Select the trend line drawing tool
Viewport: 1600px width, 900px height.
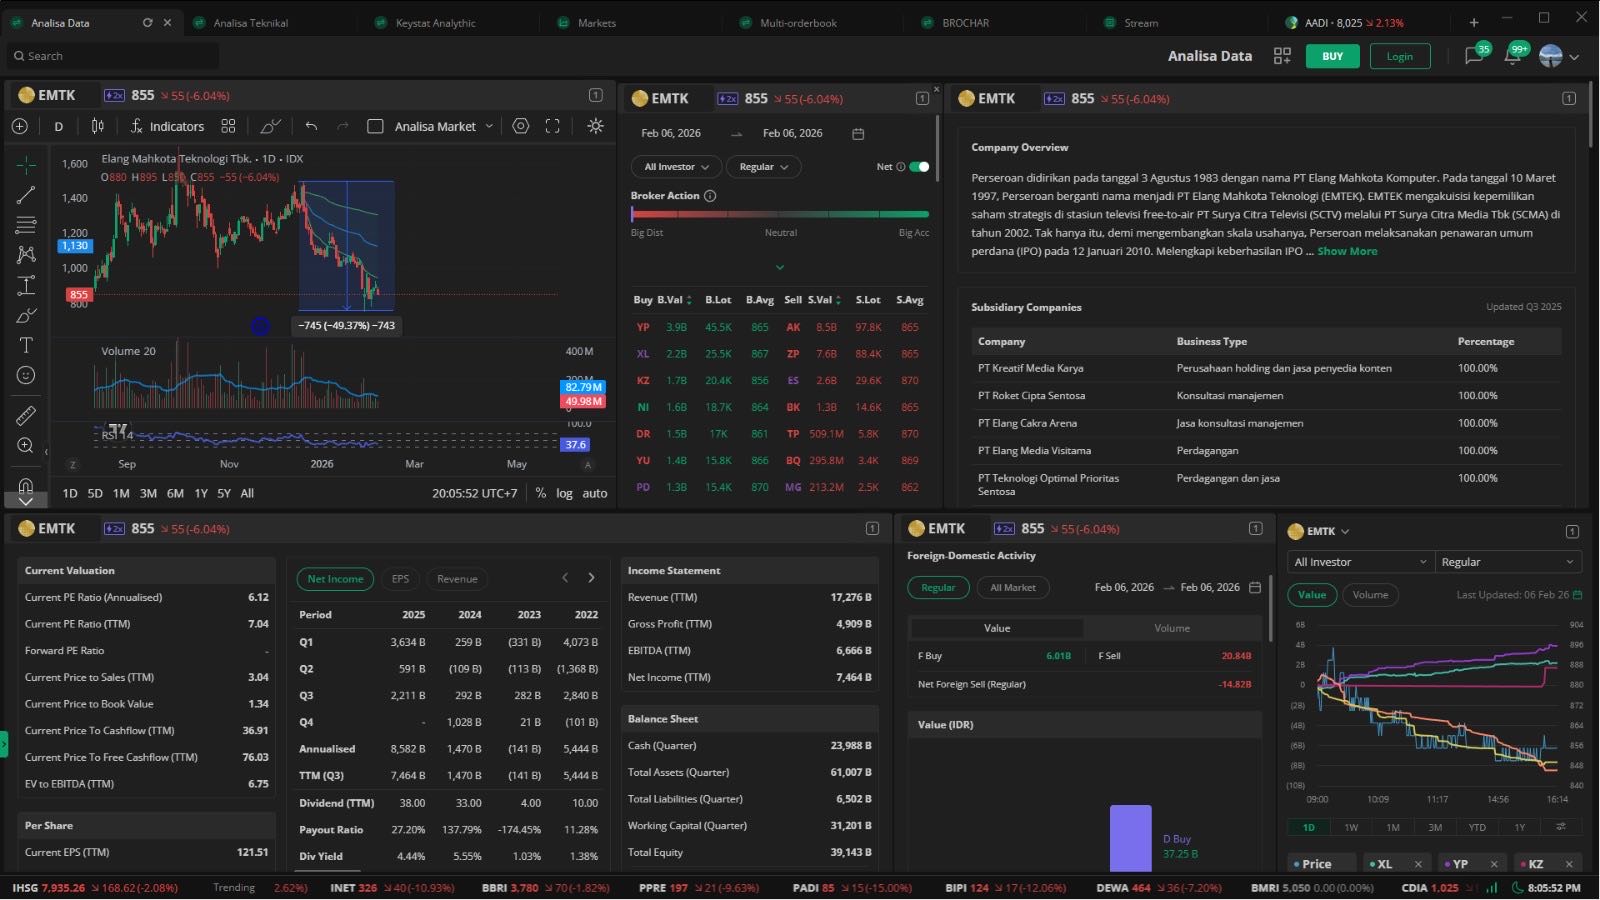pyautogui.click(x=26, y=195)
